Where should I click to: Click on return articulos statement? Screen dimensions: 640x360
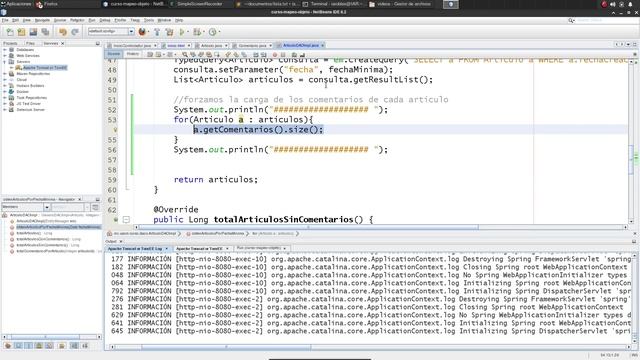[216, 180]
